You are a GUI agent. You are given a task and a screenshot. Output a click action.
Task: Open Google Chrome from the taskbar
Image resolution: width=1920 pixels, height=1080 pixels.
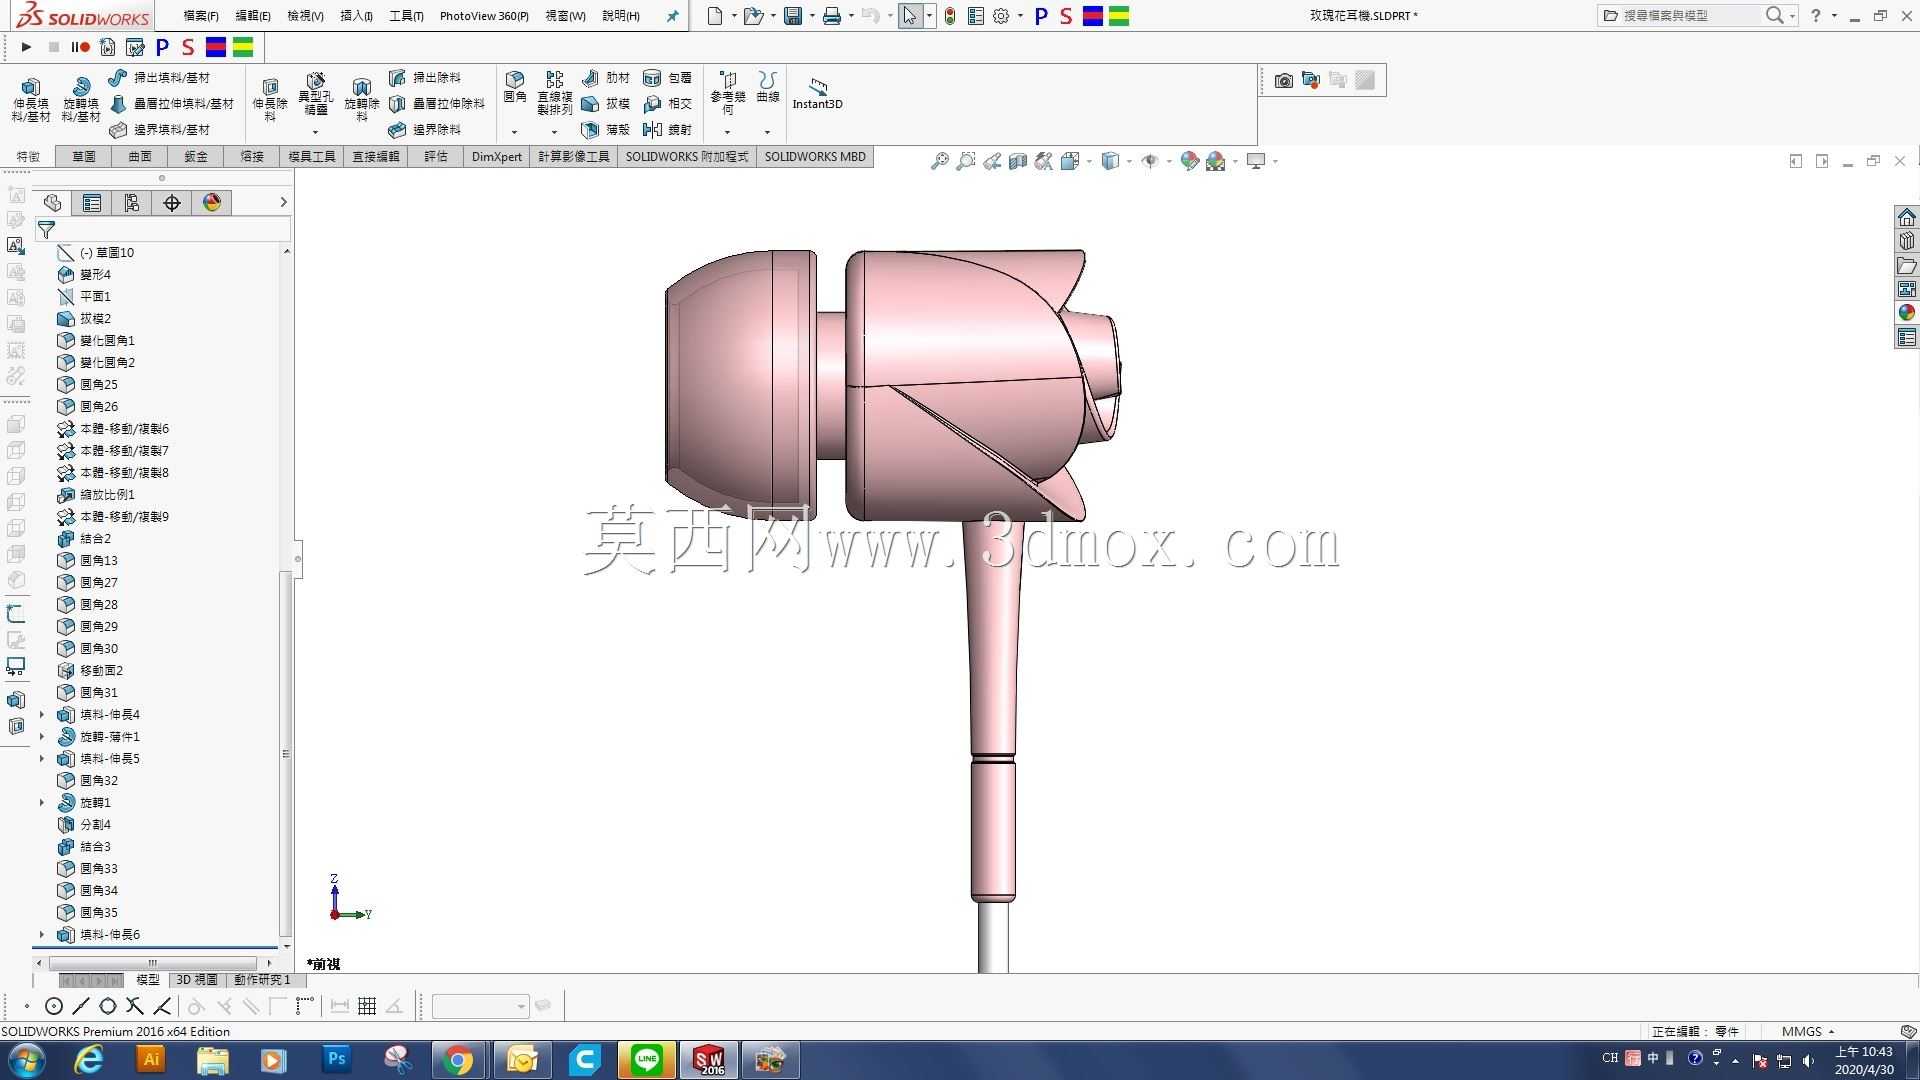(x=459, y=1060)
